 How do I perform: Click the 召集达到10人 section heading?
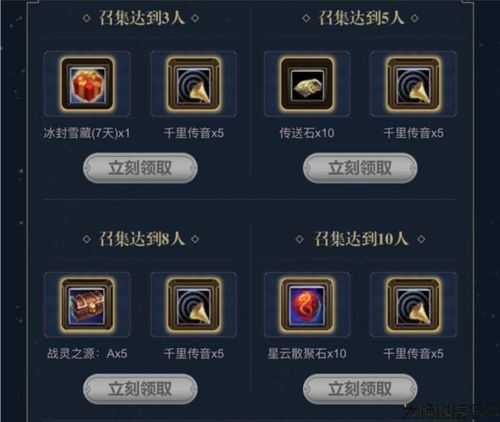(361, 239)
